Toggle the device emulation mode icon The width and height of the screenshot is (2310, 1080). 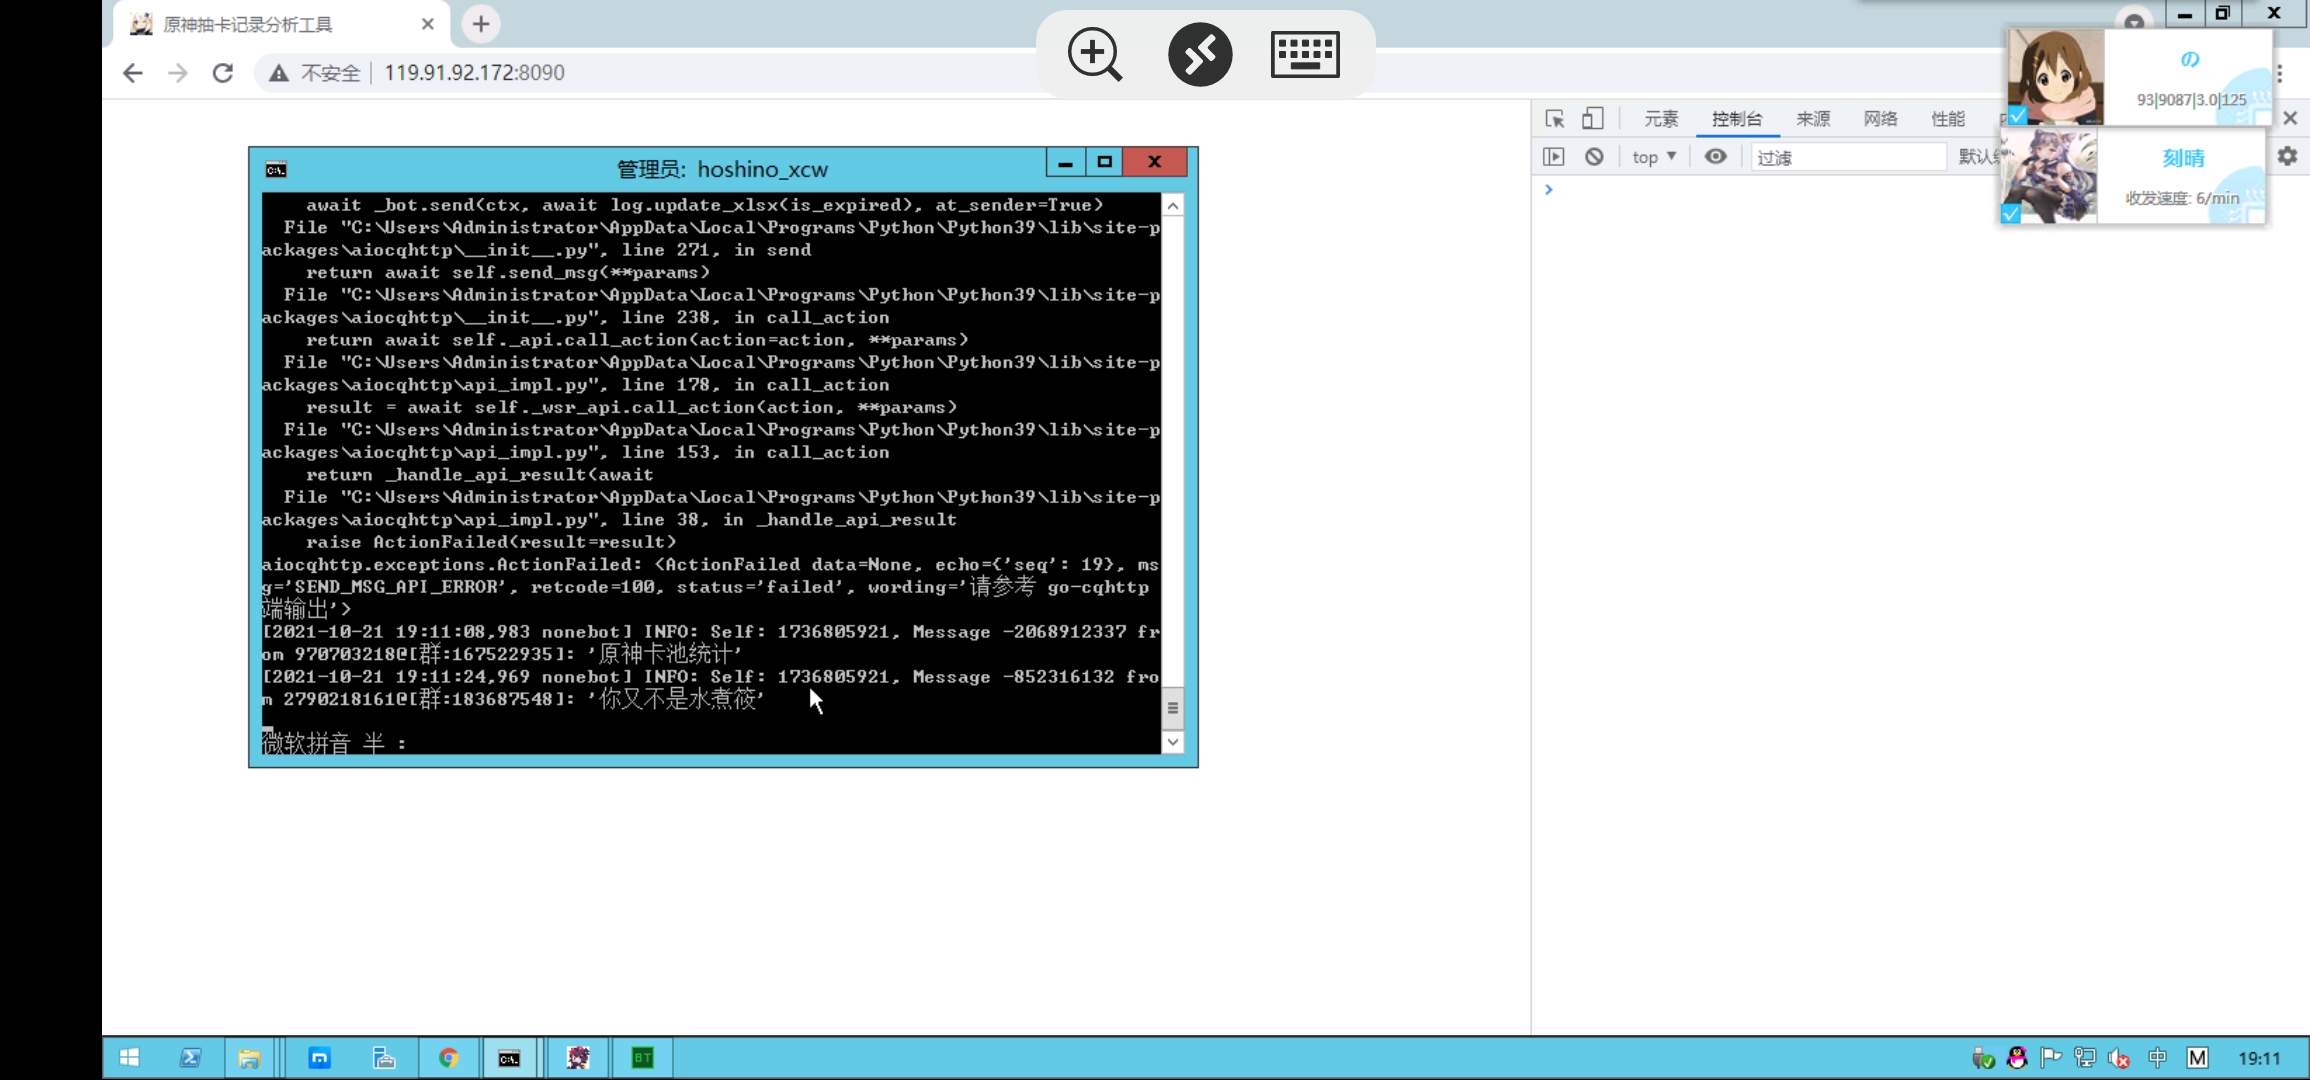(1592, 119)
